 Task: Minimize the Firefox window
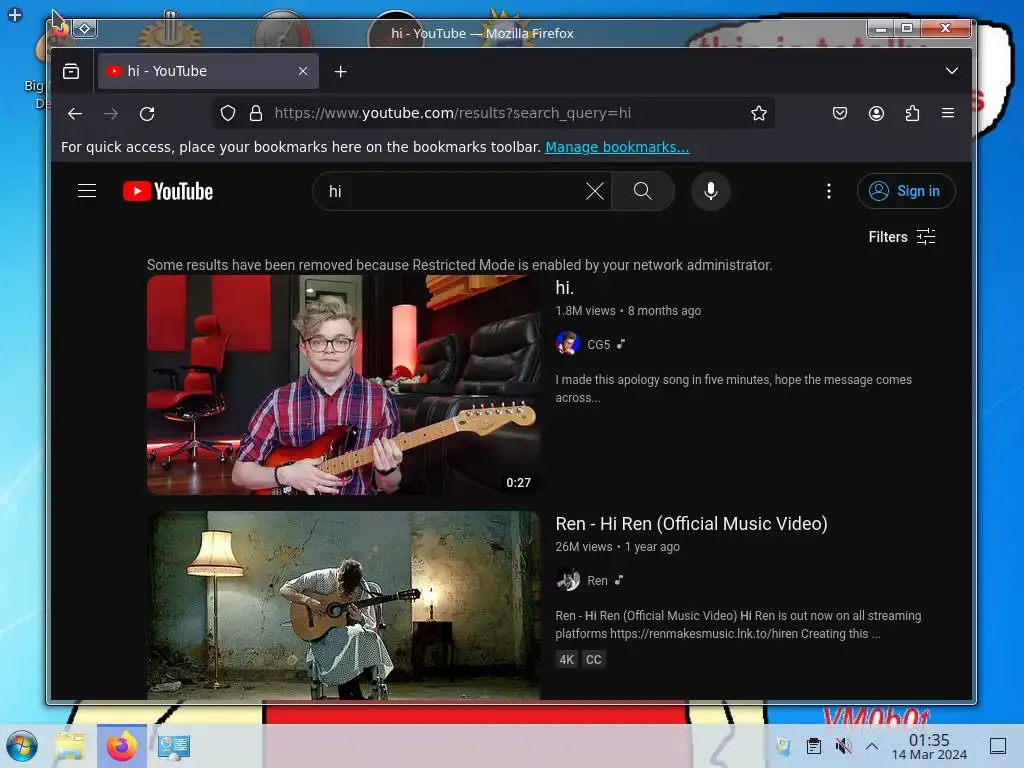point(880,28)
